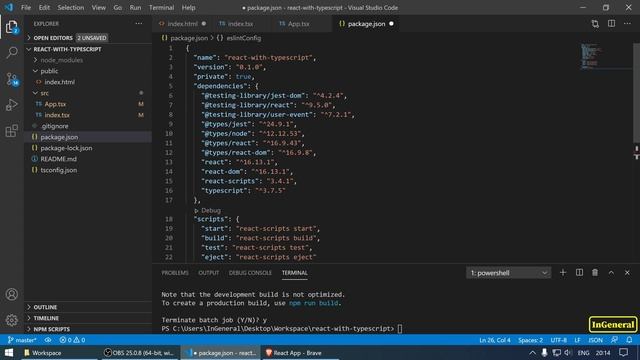Expand the Timeline section
This screenshot has width=640, height=360.
(88, 318)
